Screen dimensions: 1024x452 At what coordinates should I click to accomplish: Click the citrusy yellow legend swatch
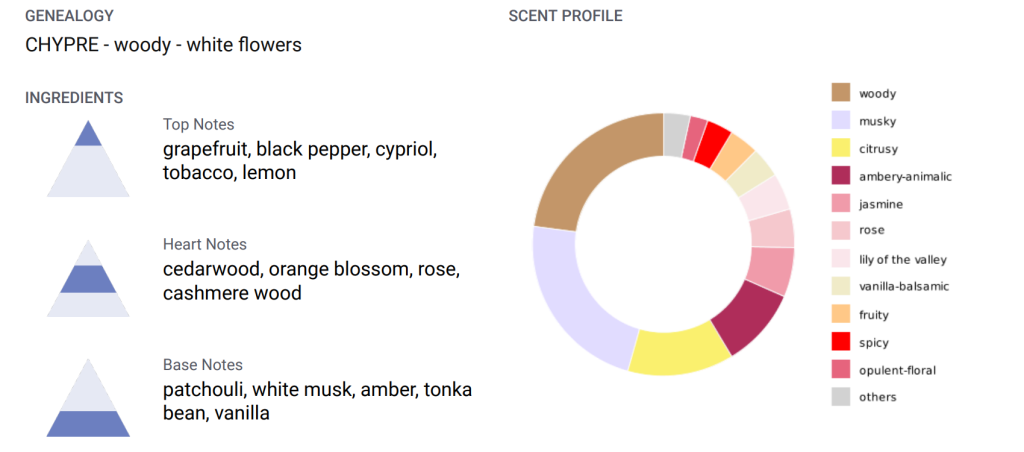(840, 148)
